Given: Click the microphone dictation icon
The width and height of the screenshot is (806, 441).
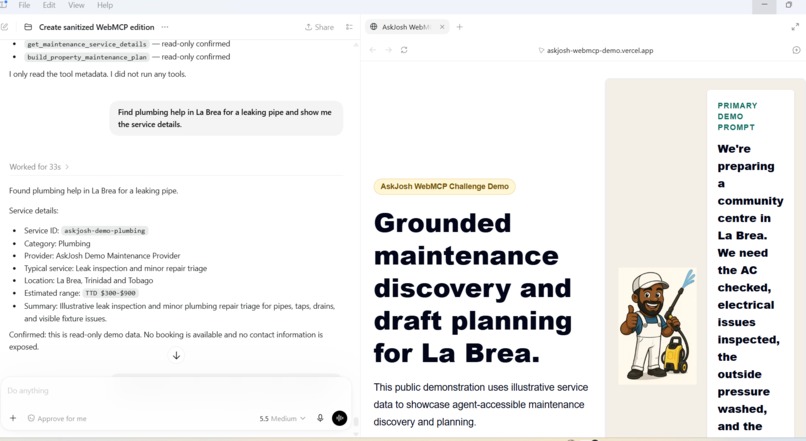Looking at the screenshot, I should (320, 418).
